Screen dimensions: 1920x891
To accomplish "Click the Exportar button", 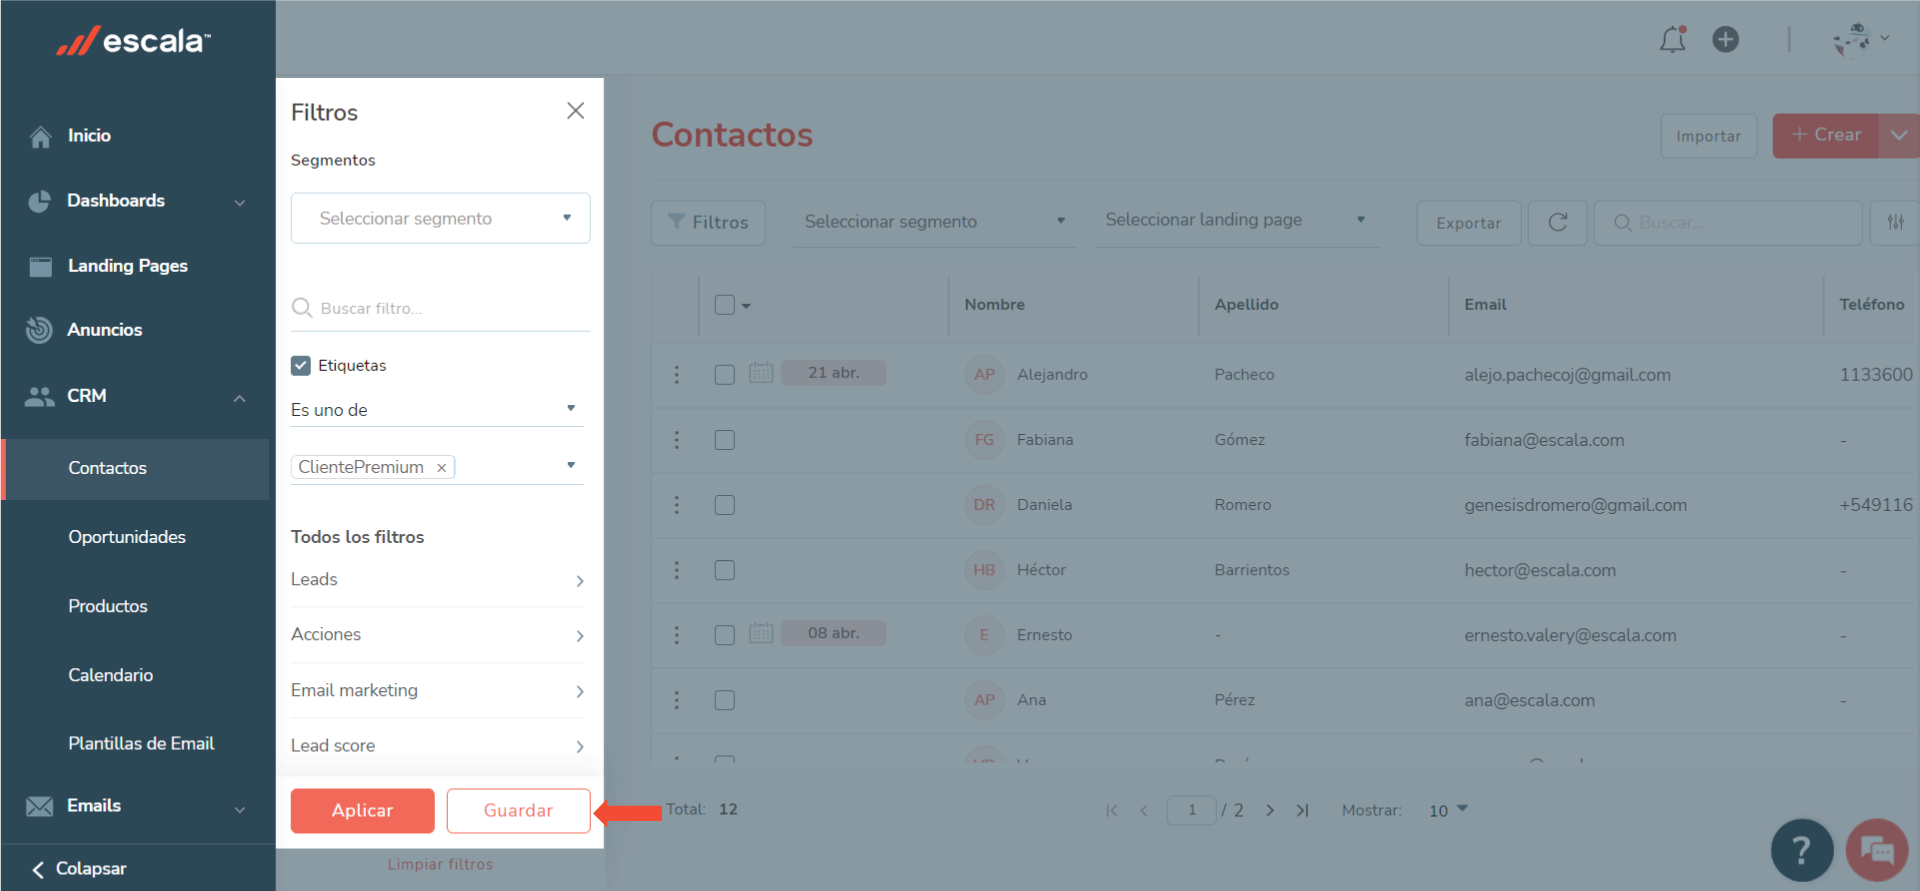I will tap(1468, 223).
